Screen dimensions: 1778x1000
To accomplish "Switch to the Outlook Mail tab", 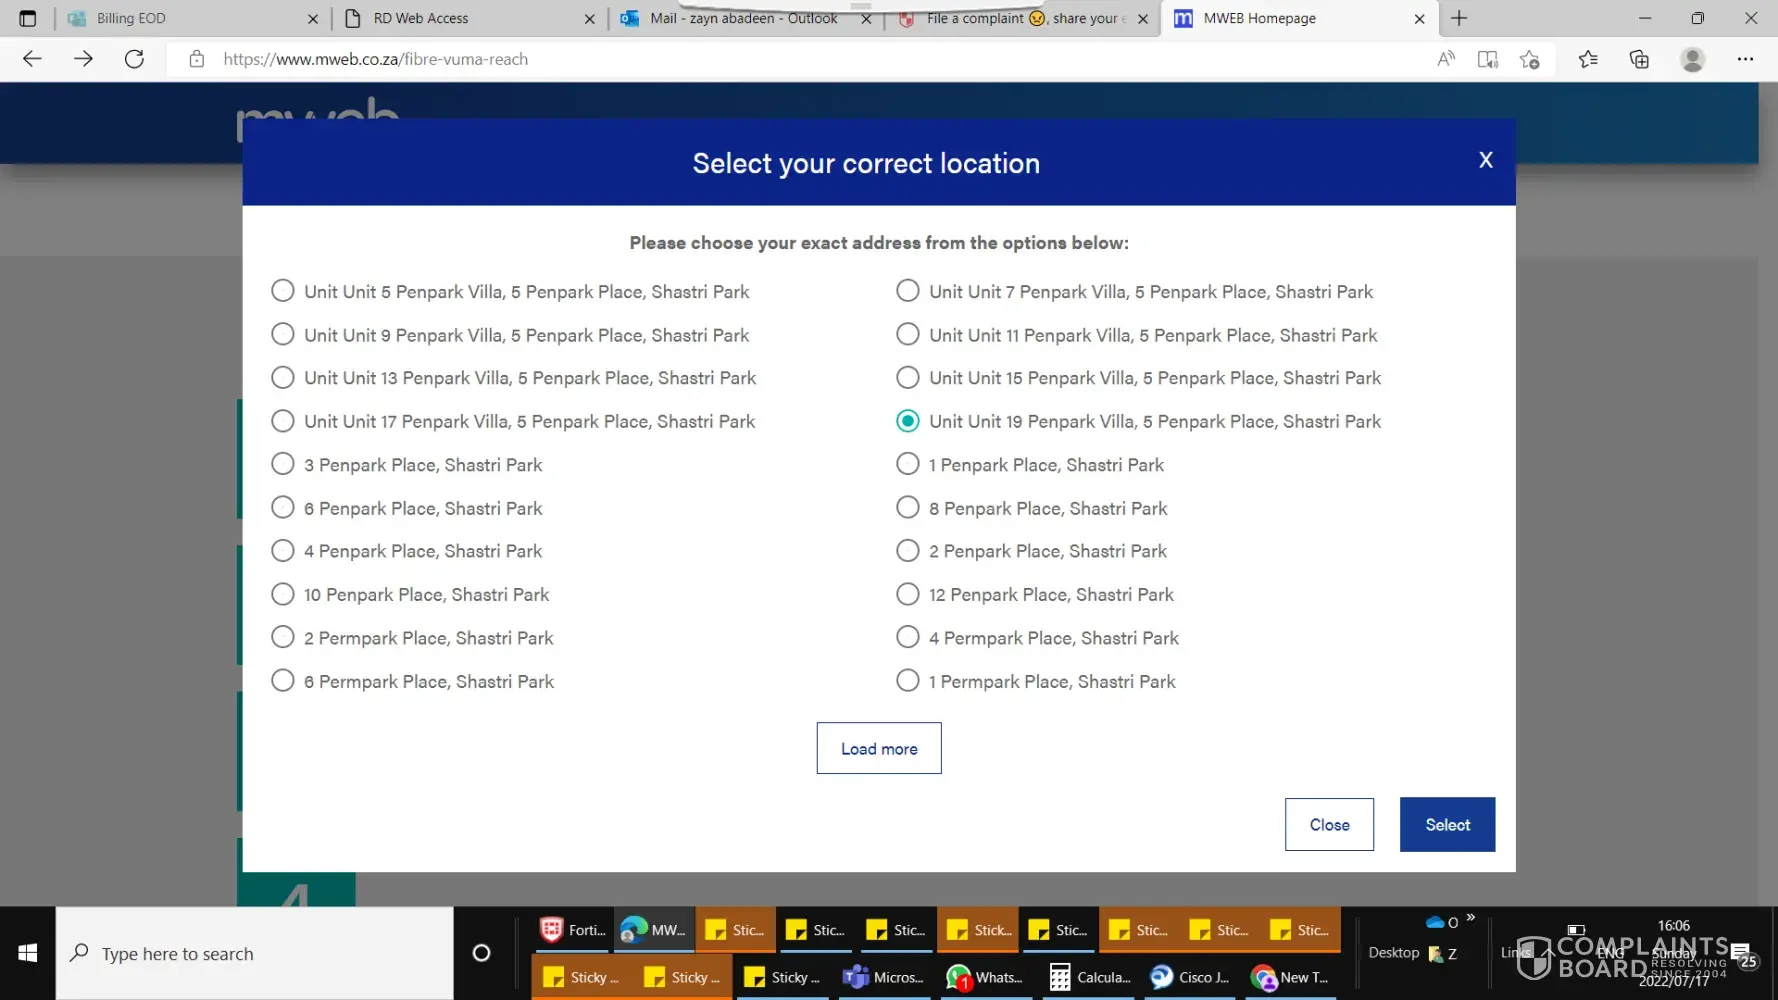I will pos(746,18).
